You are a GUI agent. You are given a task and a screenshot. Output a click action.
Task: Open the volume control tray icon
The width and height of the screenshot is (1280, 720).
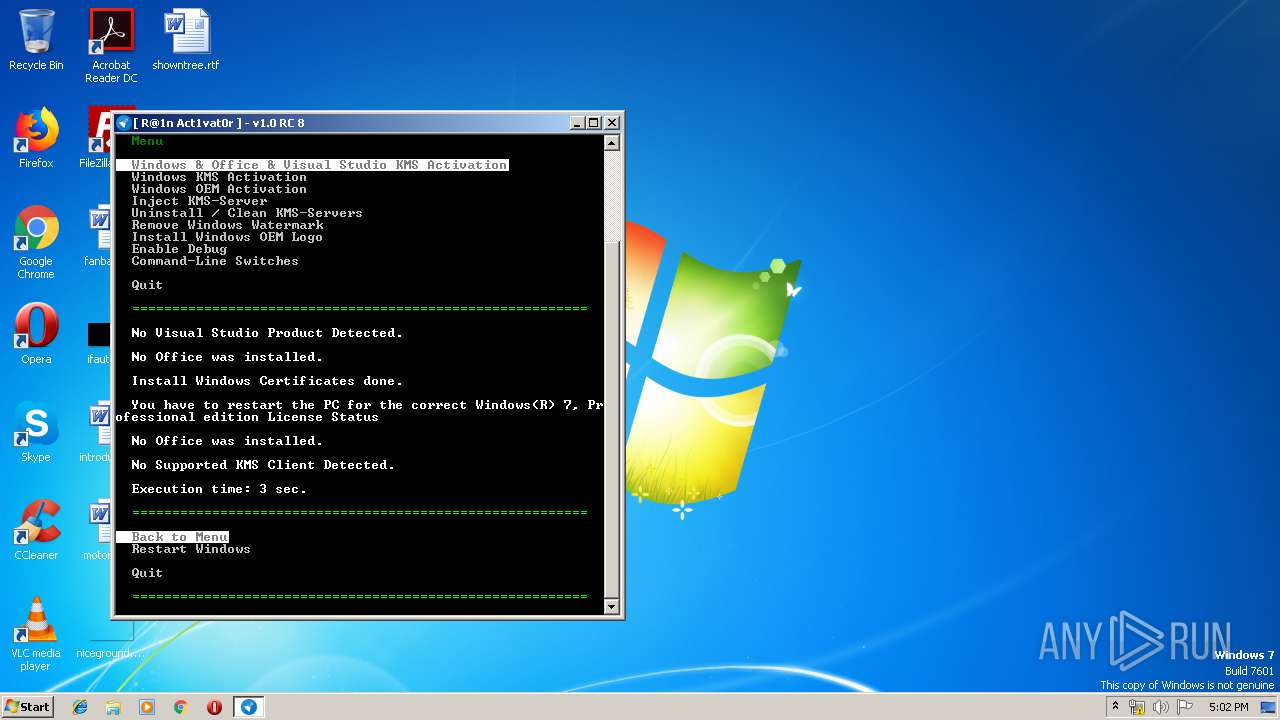pos(1161,707)
